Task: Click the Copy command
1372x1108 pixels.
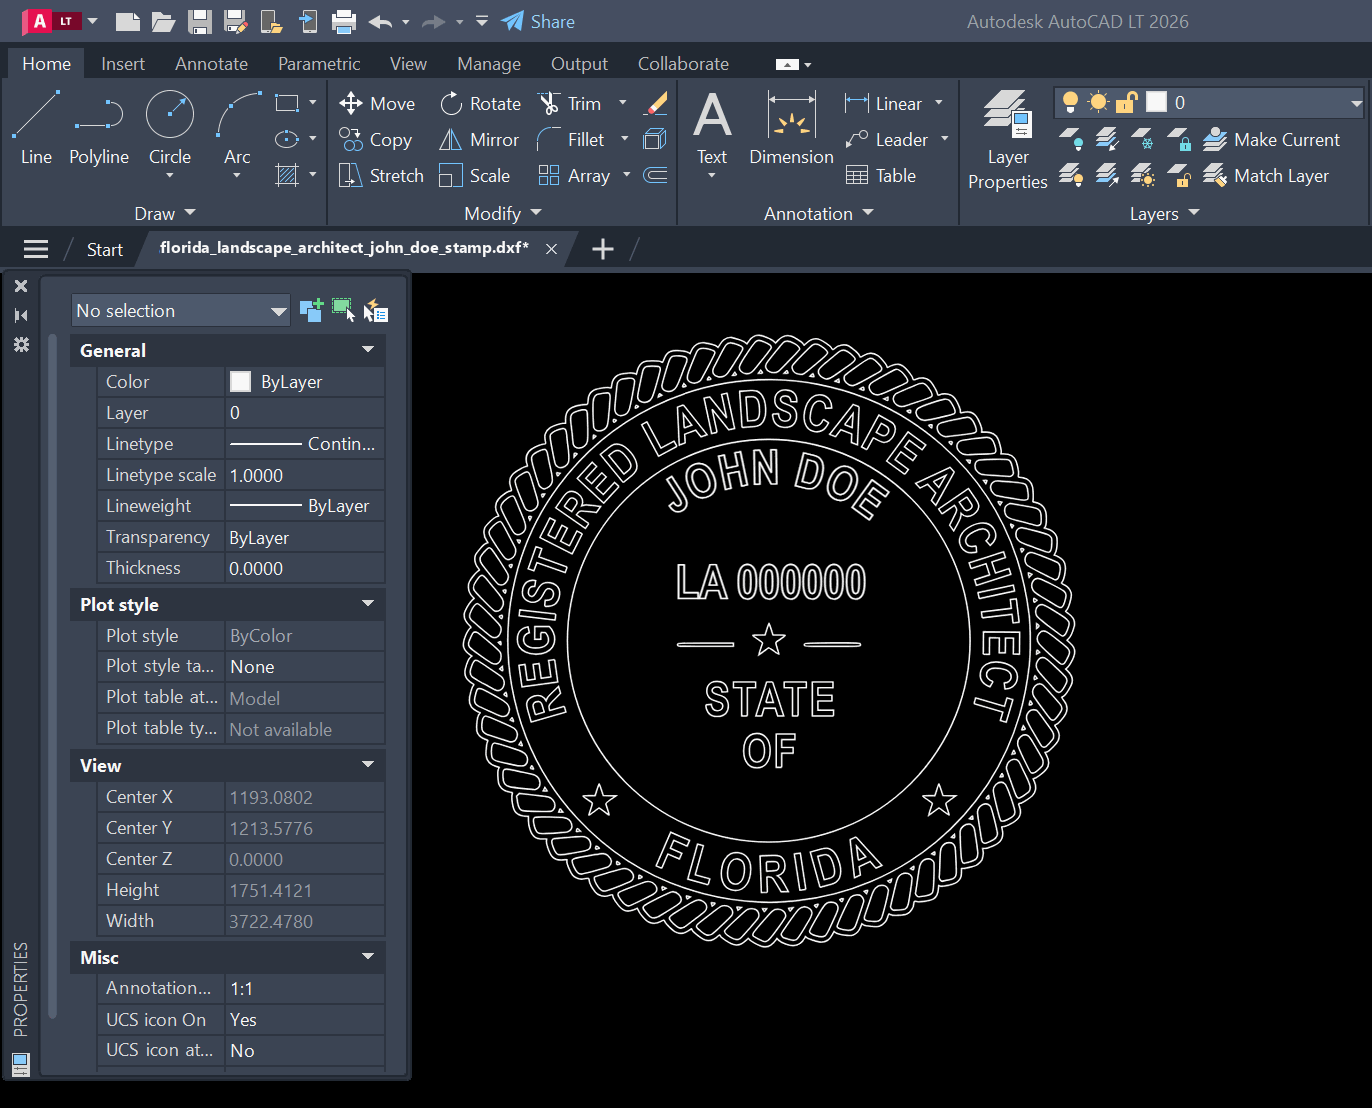Action: coord(375,140)
